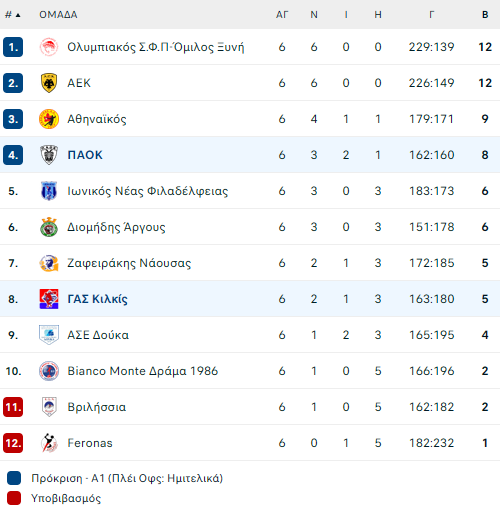
Task: Sort standings by the Β points header
Action: (485, 15)
